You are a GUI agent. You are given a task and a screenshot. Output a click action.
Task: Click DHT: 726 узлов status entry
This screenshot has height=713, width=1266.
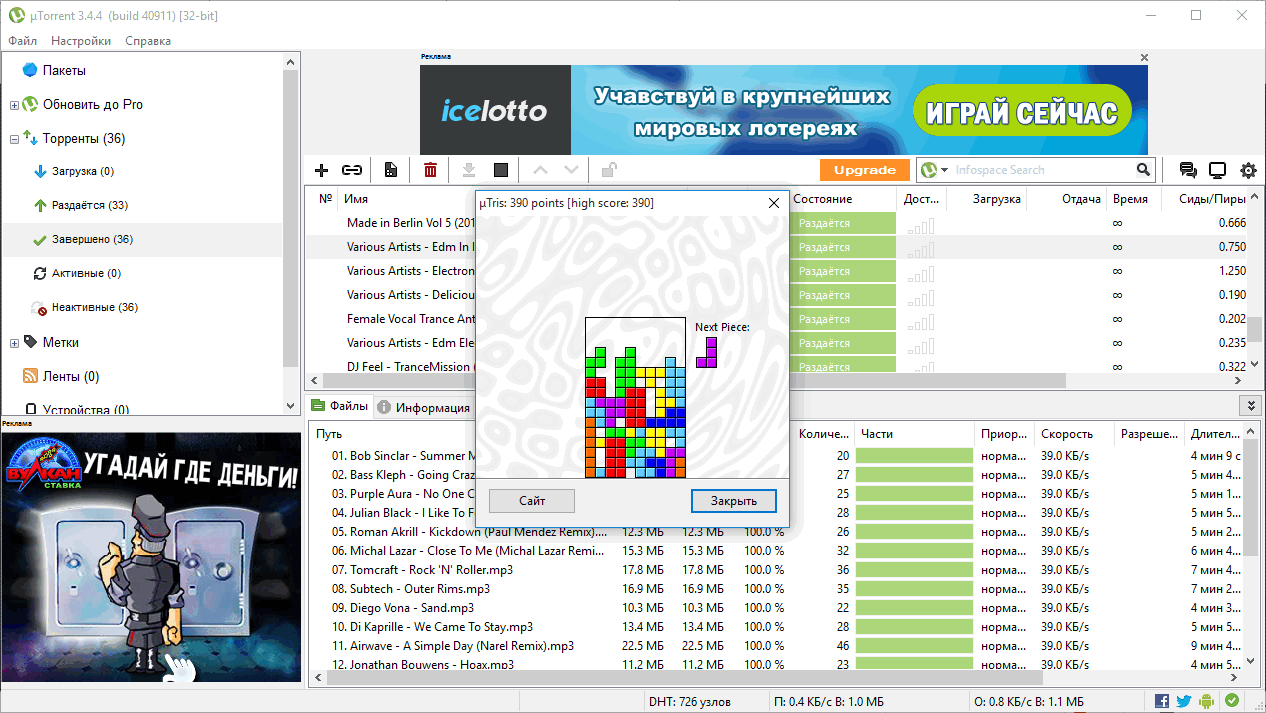click(689, 701)
